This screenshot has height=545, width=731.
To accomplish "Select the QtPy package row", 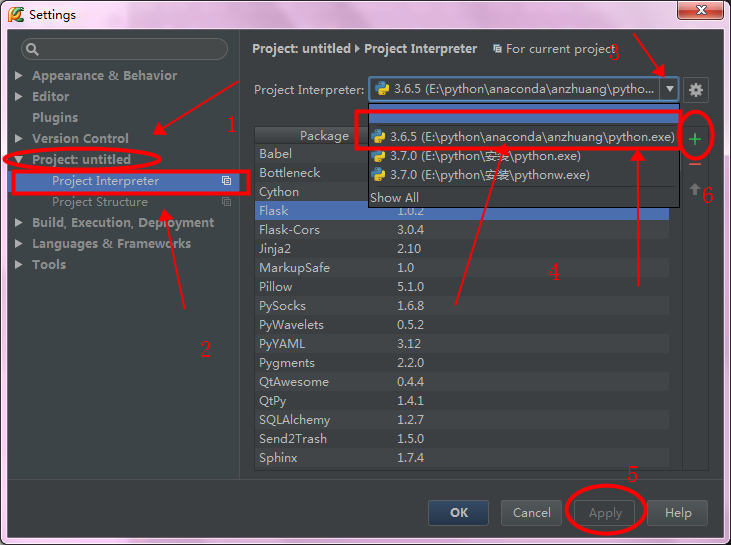I will 462,400.
